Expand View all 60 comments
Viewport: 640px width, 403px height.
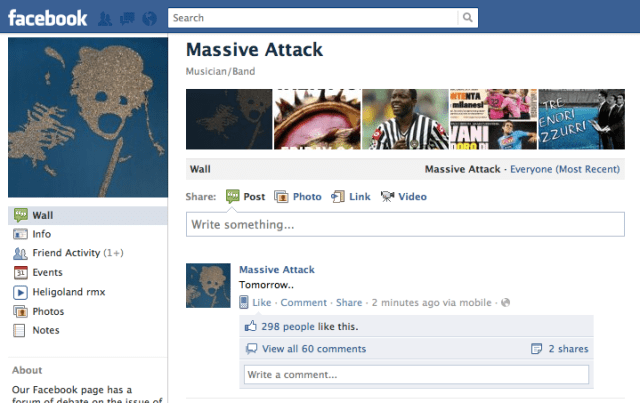(x=313, y=349)
